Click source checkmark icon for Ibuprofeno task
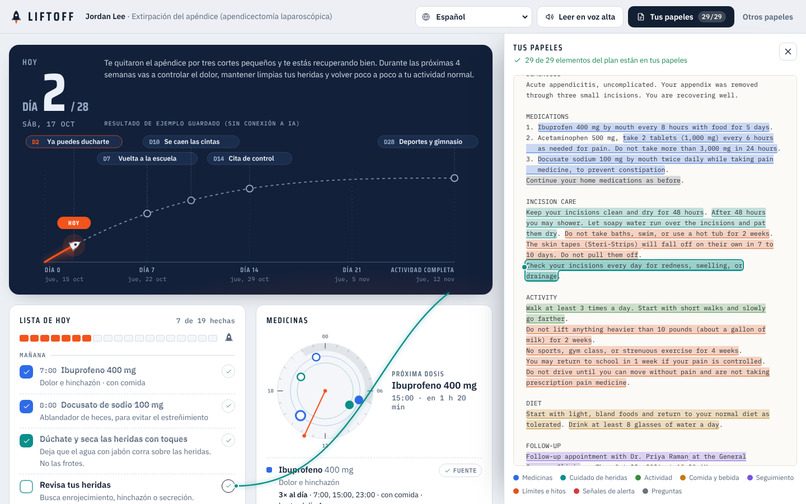 point(228,371)
